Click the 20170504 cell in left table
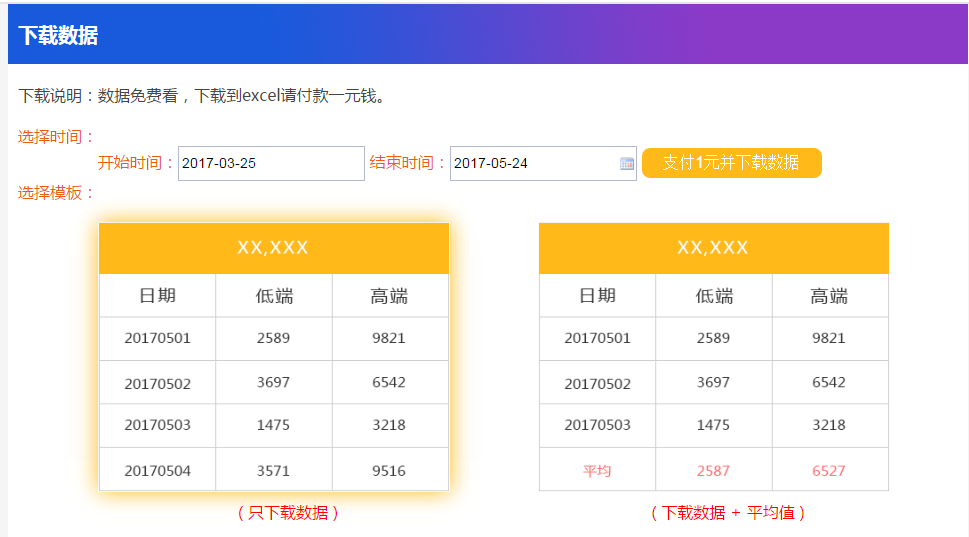This screenshot has width=969, height=537. click(x=158, y=471)
